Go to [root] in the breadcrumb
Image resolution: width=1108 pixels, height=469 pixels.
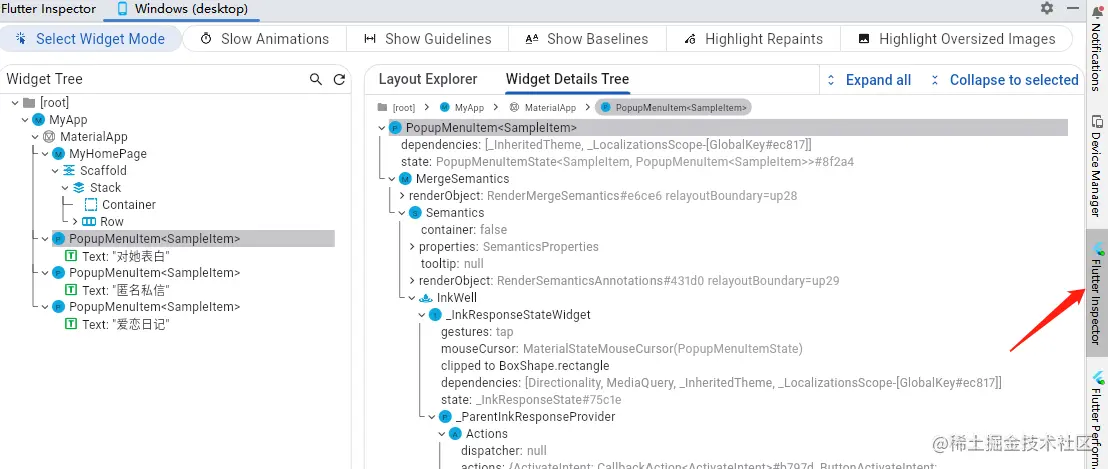396,107
